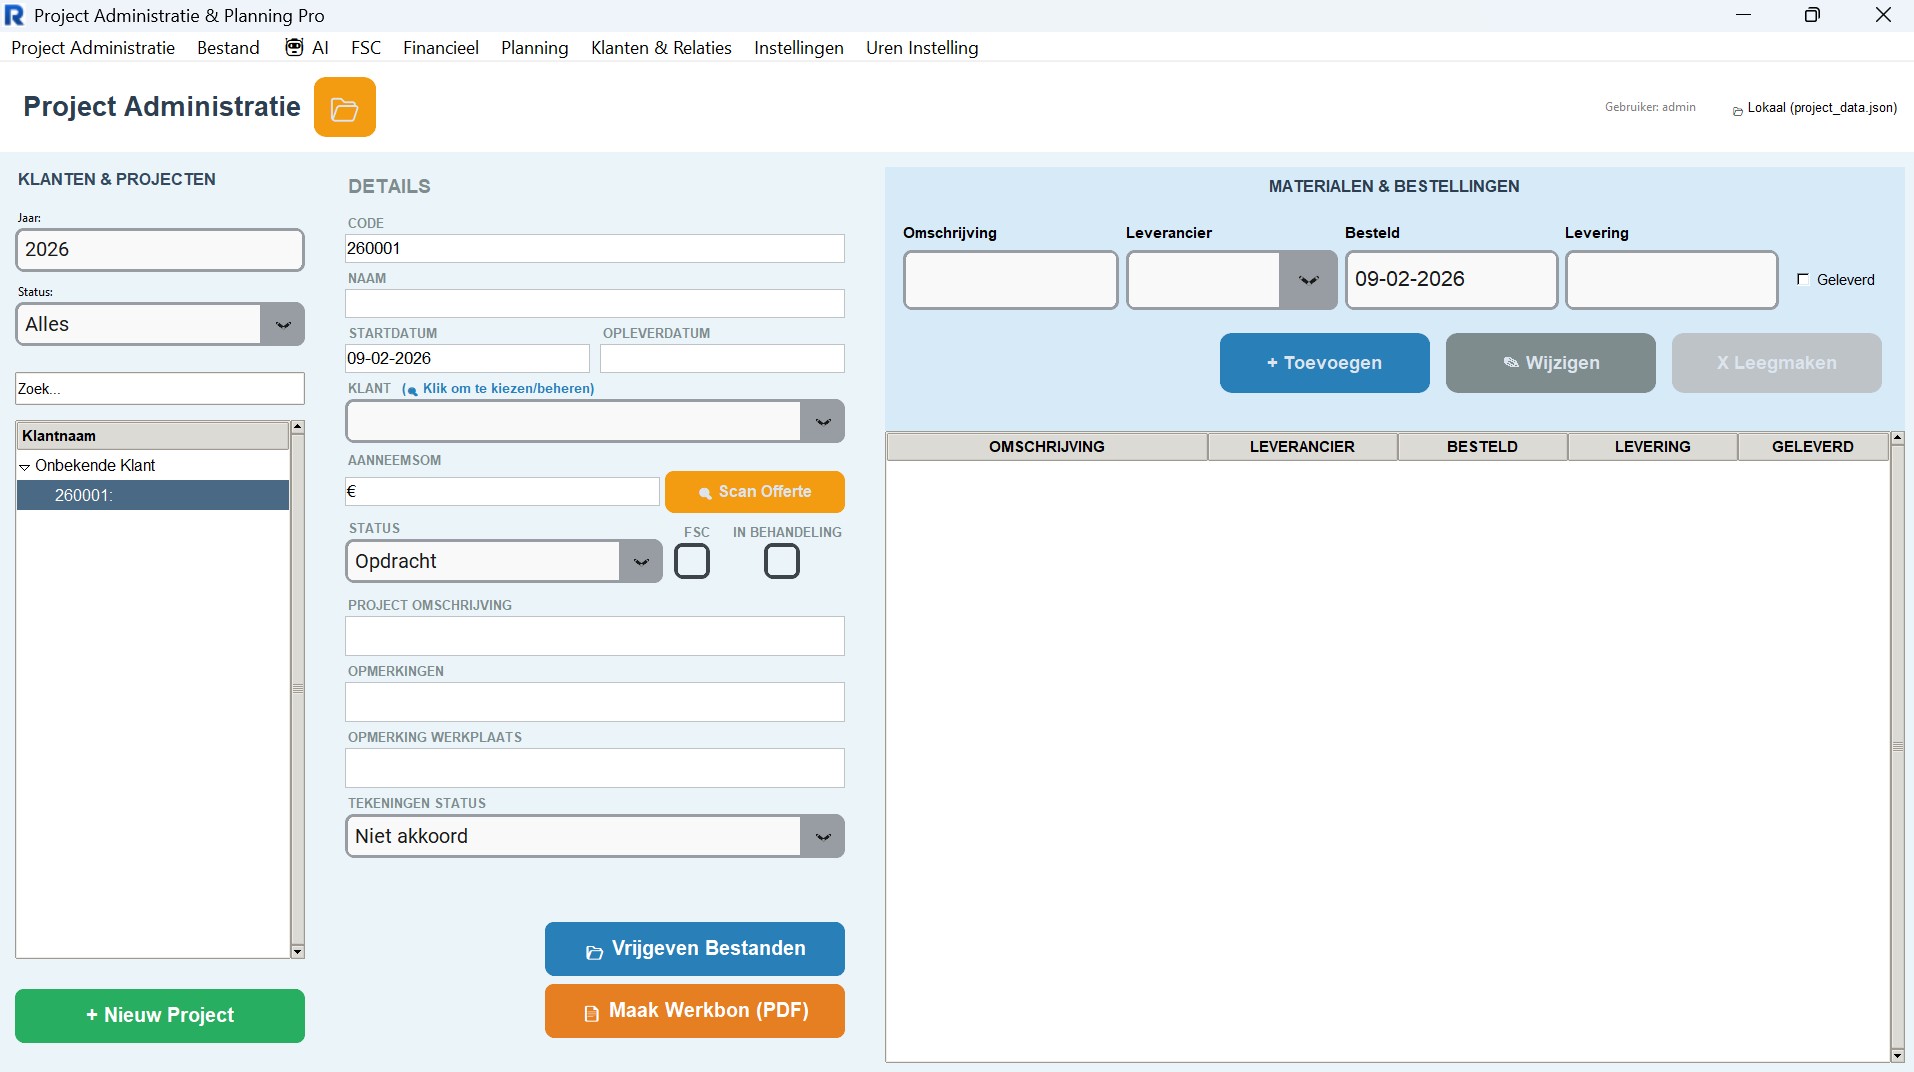This screenshot has width=1914, height=1072.
Task: Expand the Tekeningen Status dropdown
Action: (x=822, y=837)
